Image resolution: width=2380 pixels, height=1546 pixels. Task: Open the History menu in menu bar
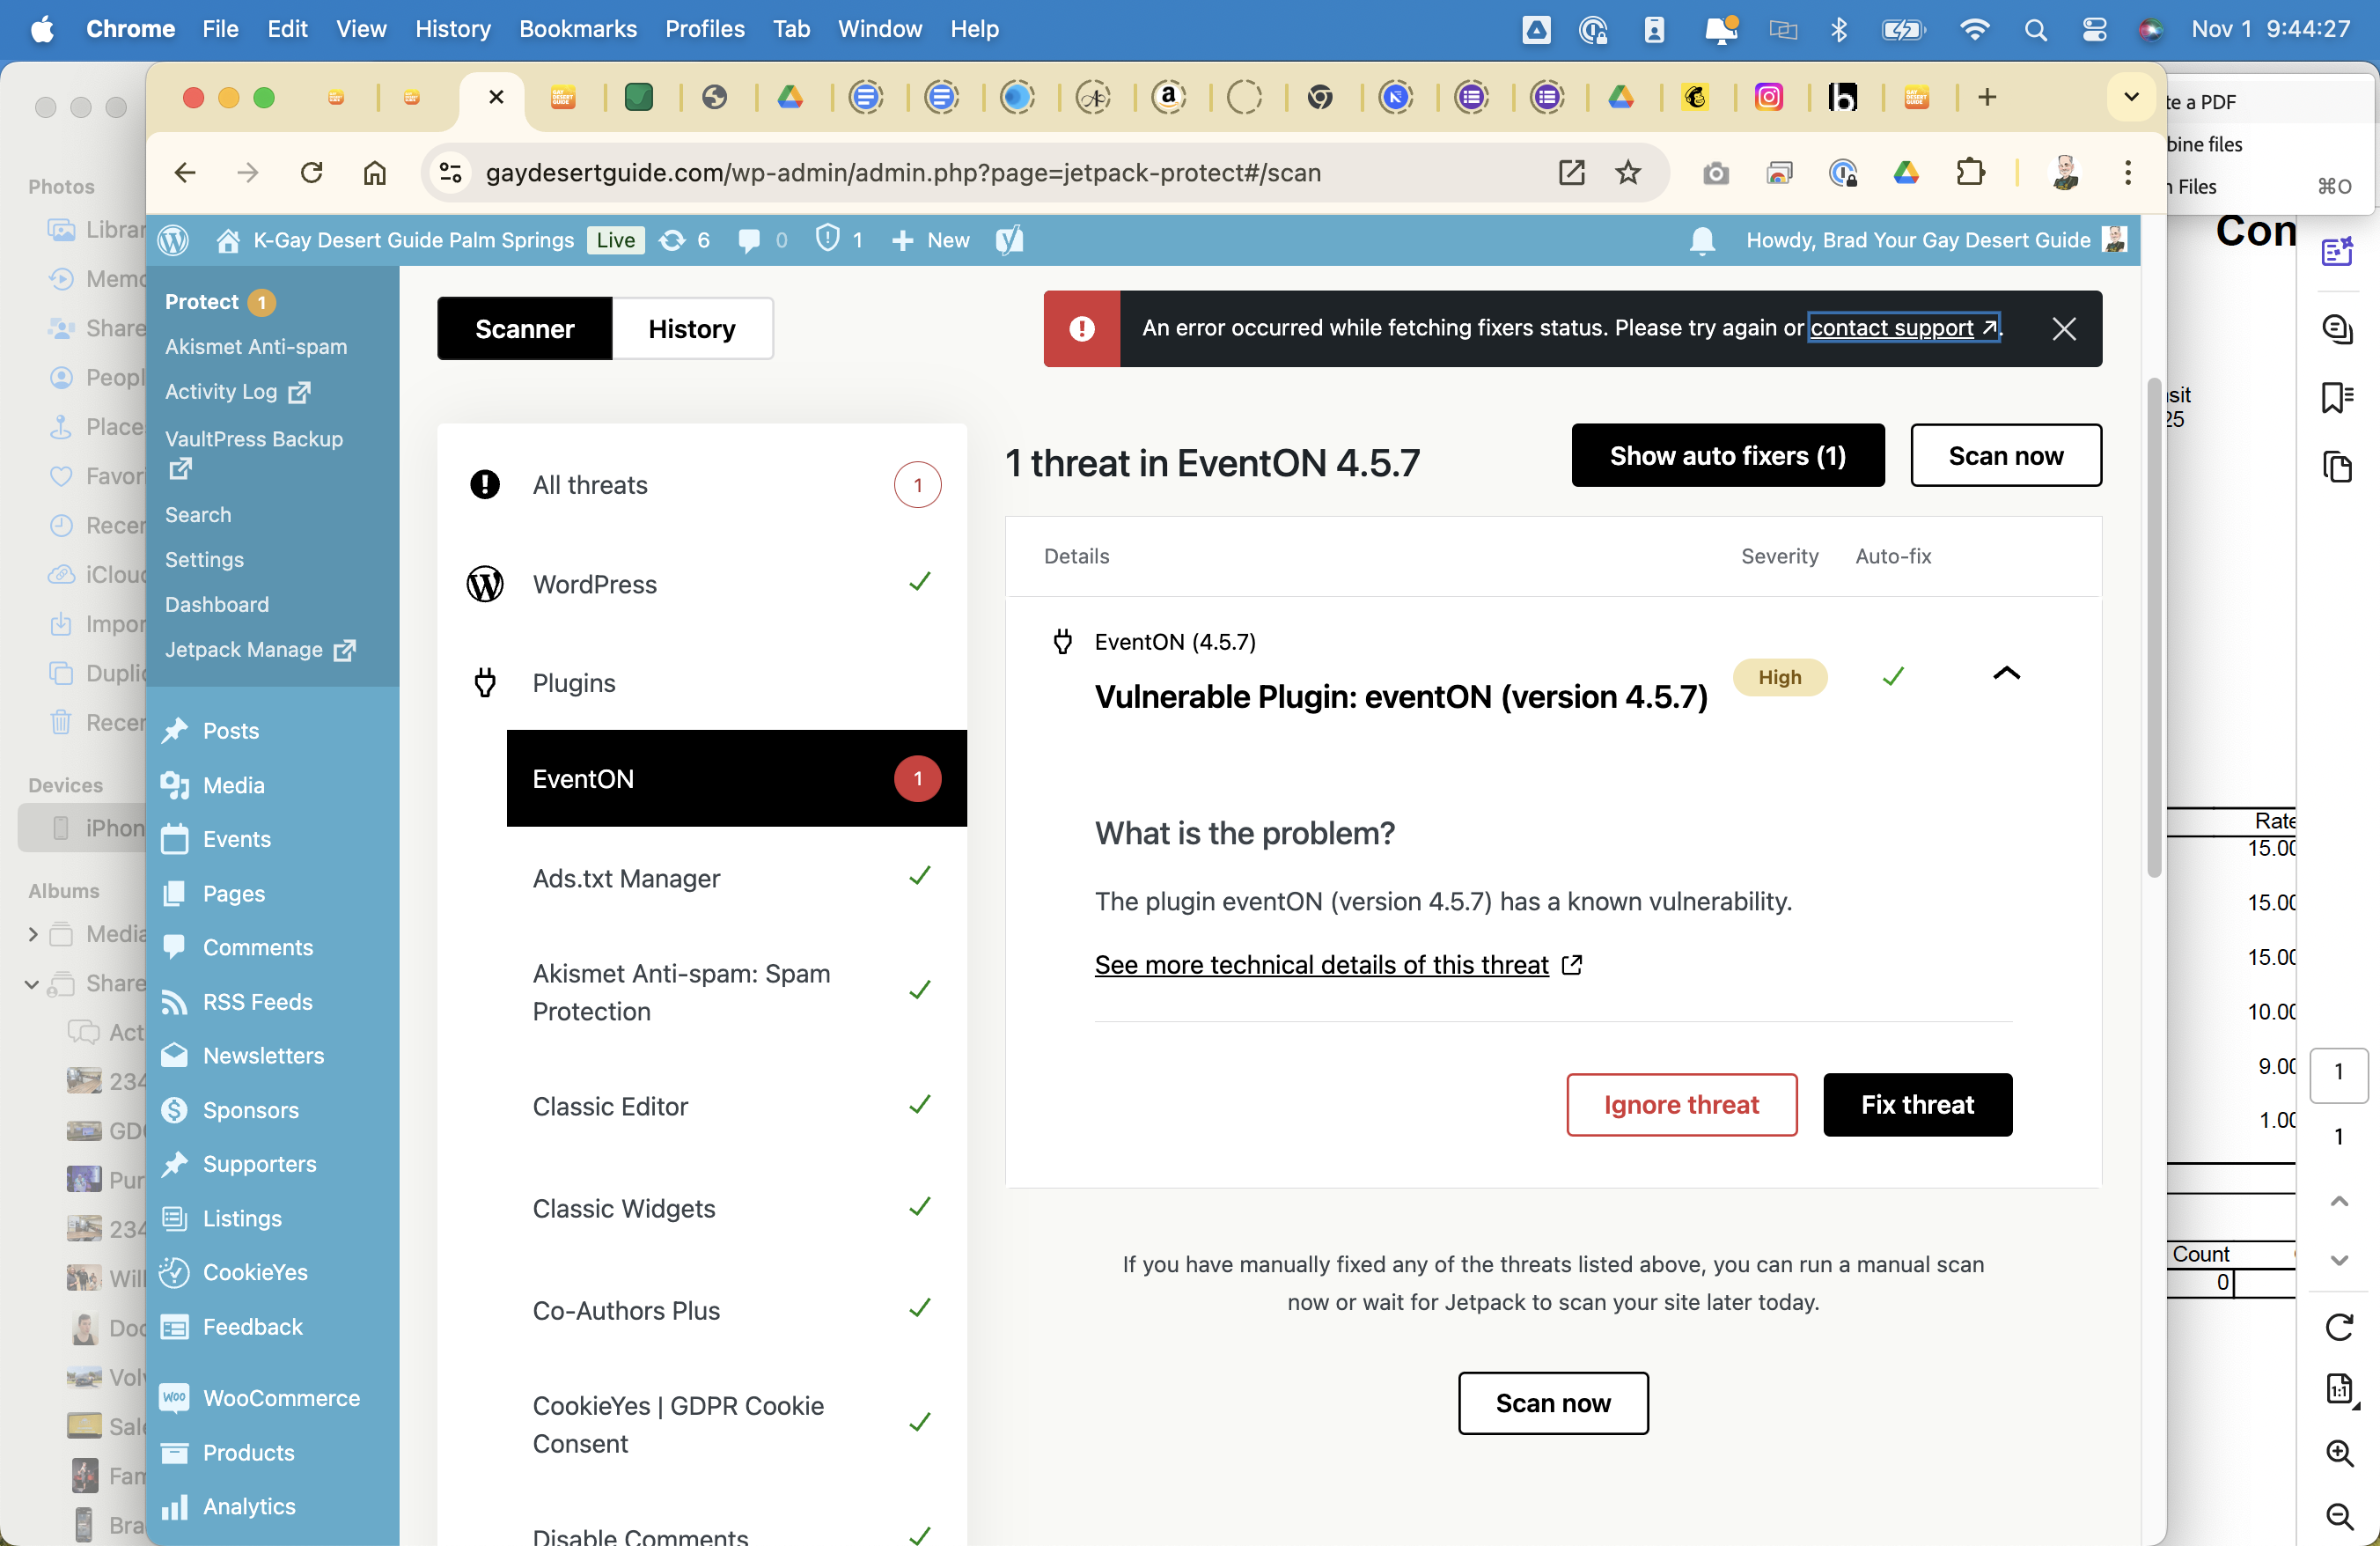[x=453, y=29]
